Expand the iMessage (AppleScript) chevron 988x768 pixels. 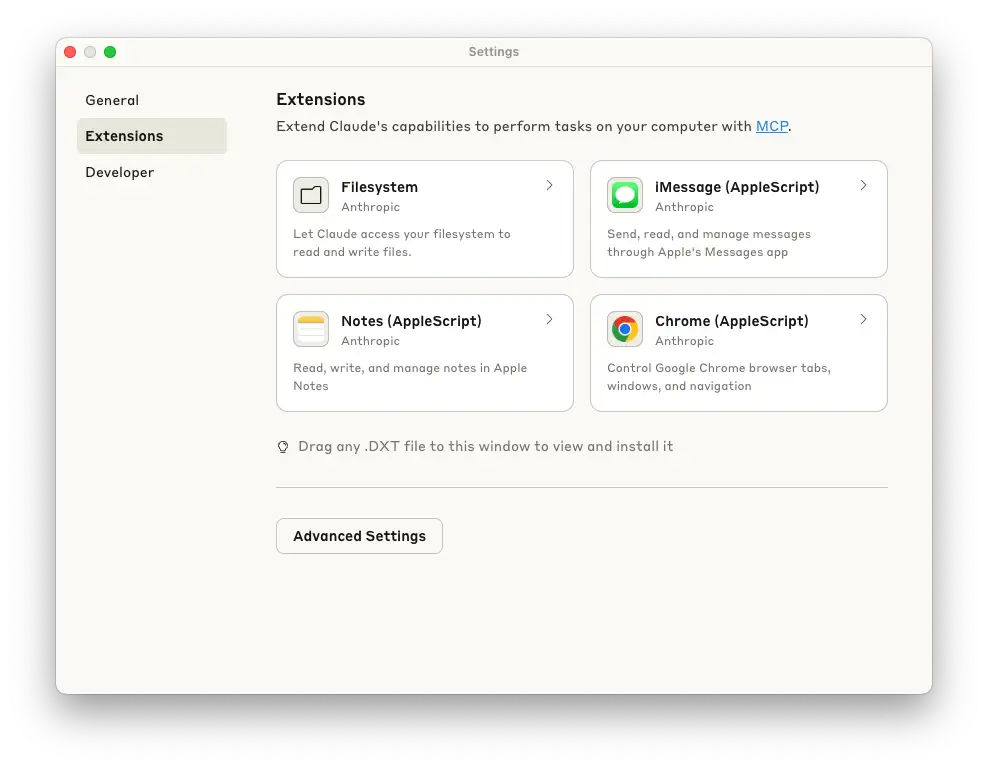(x=862, y=186)
